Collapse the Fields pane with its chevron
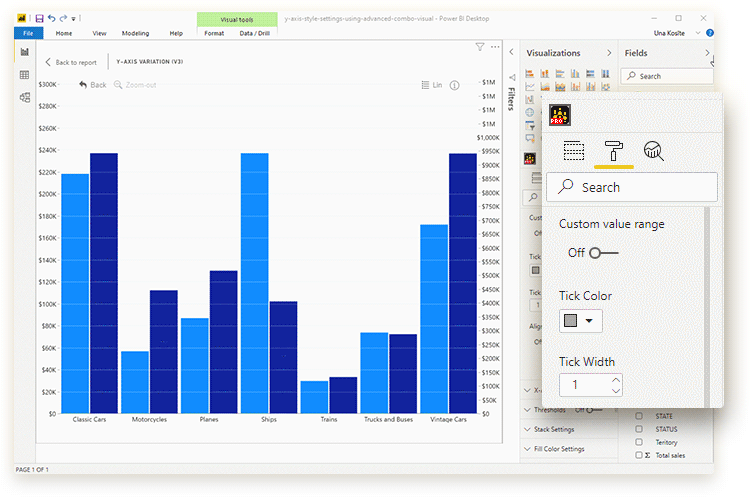This screenshot has height=500, width=750. (x=707, y=53)
